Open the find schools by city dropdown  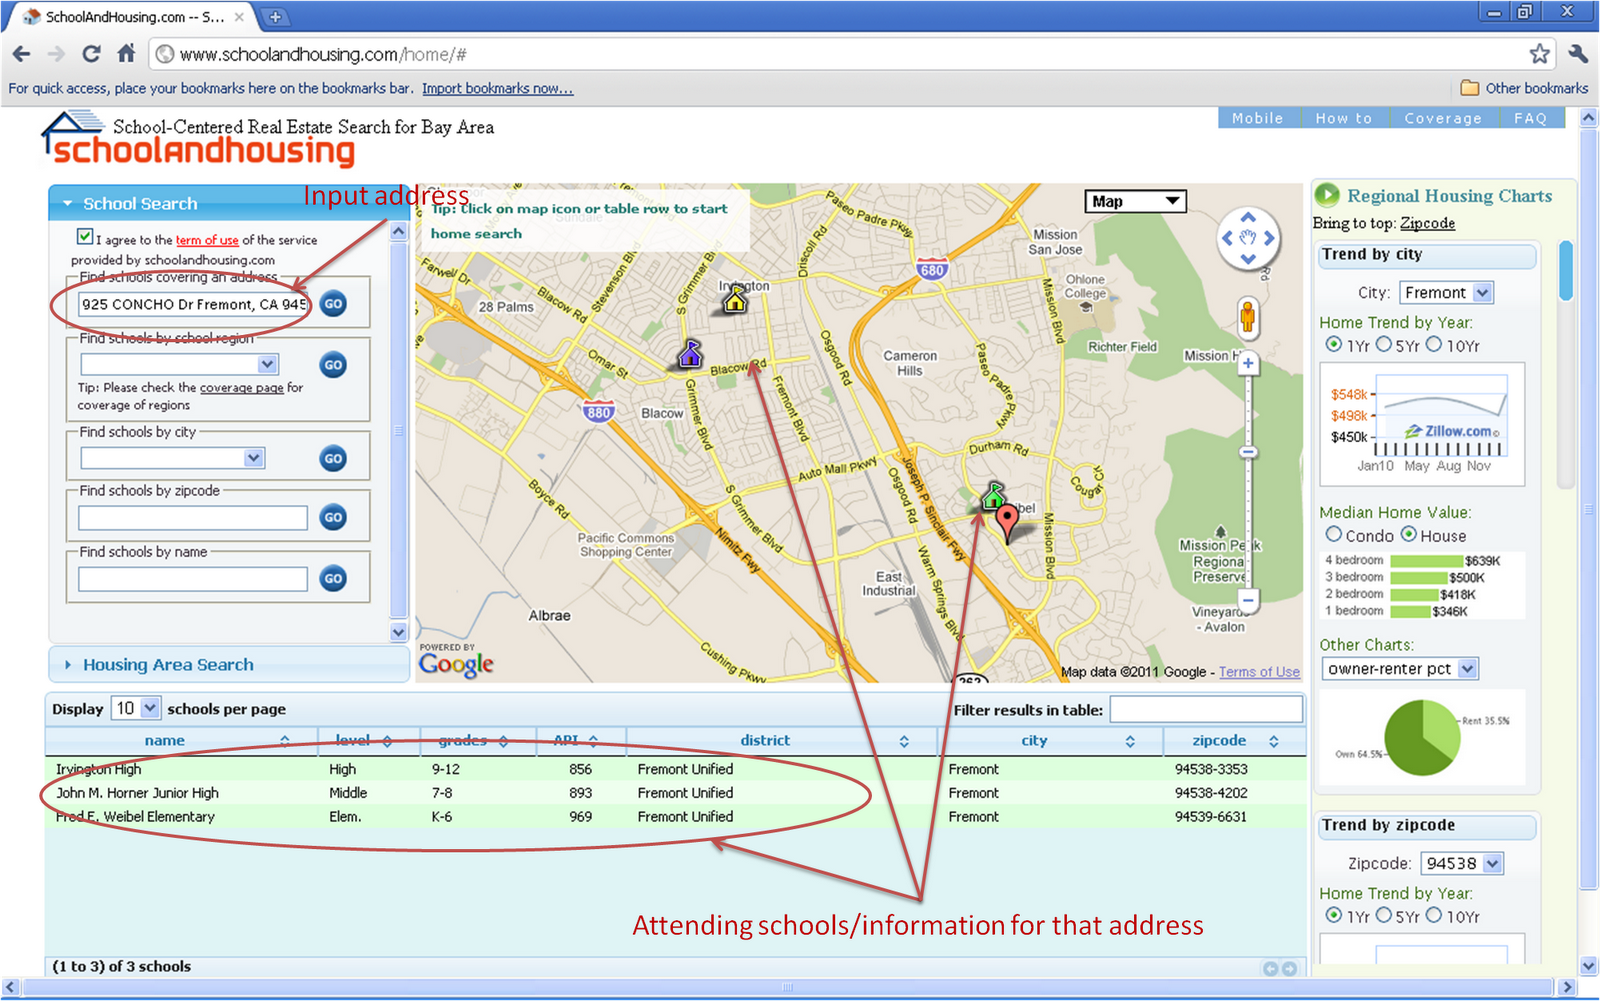click(x=172, y=458)
